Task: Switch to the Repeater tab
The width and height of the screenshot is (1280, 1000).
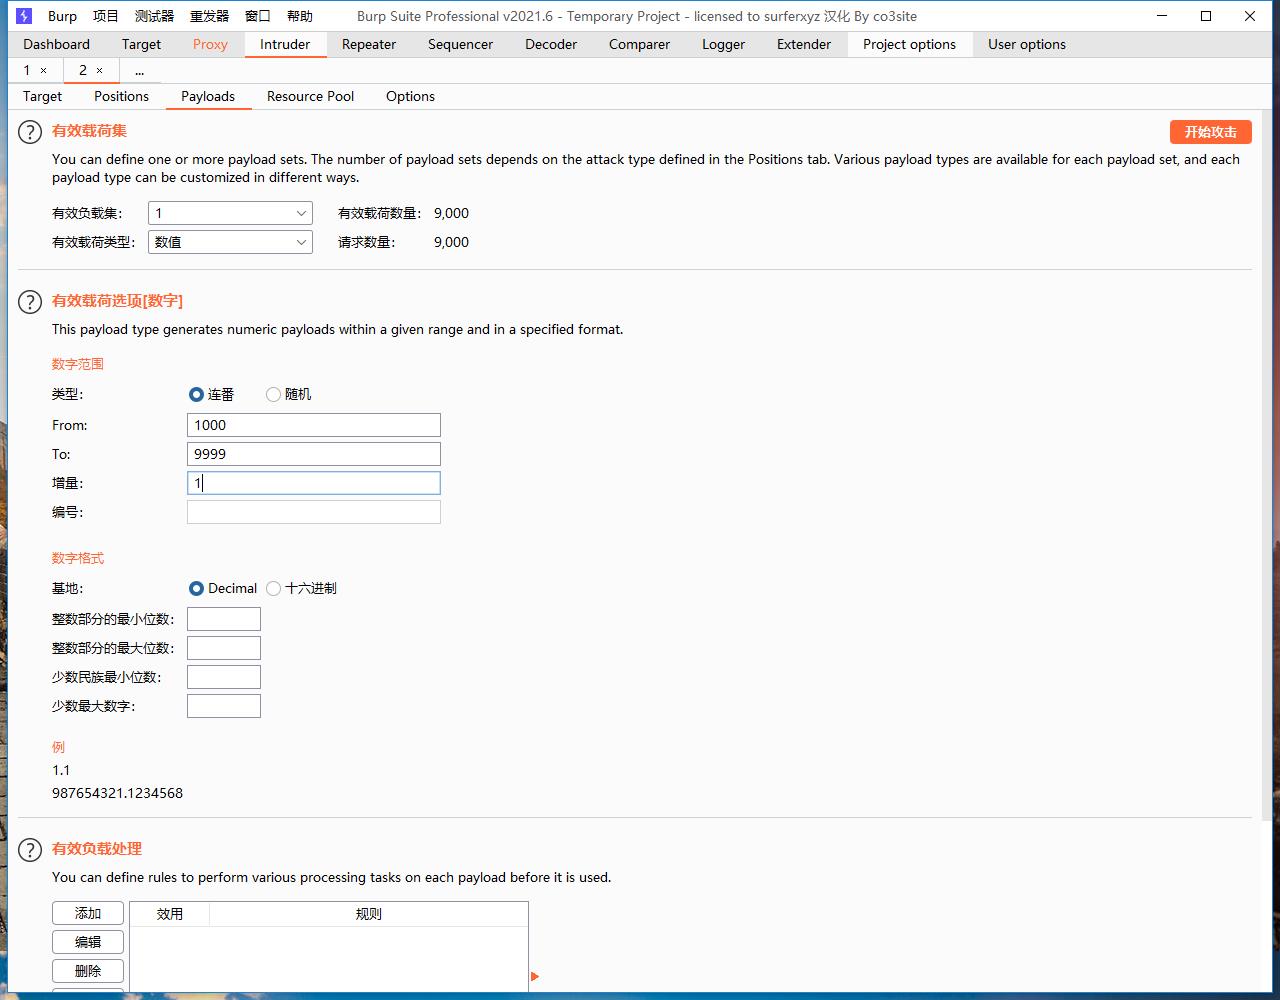Action: [369, 44]
